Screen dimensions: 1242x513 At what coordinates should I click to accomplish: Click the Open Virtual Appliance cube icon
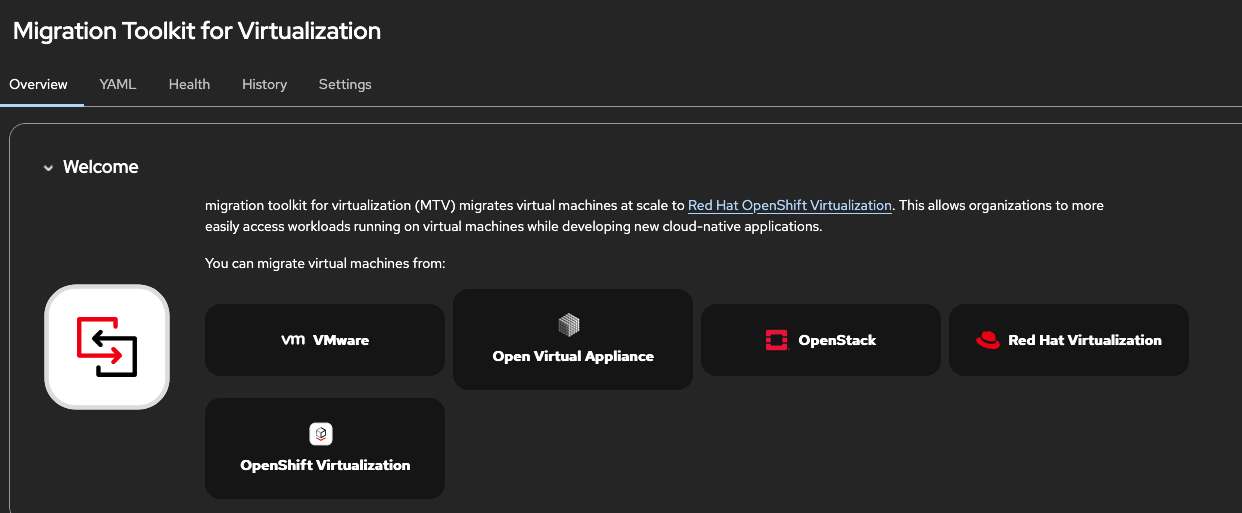click(569, 325)
